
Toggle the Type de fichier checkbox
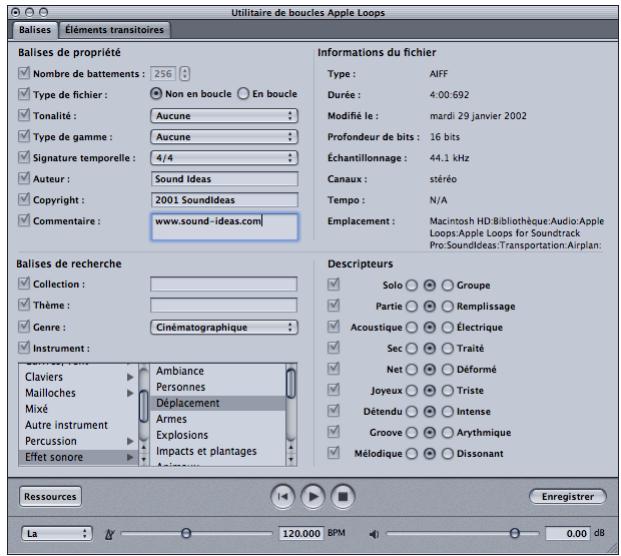(x=24, y=94)
